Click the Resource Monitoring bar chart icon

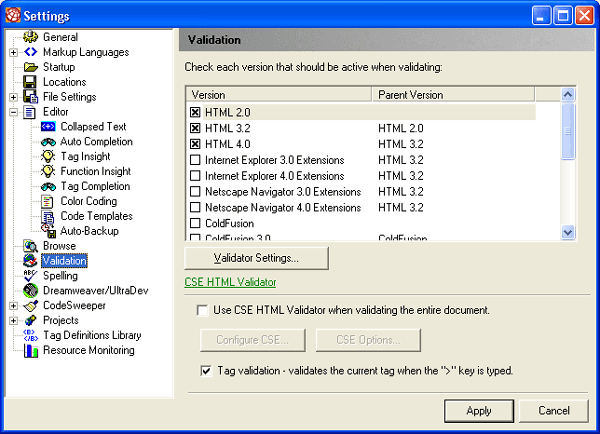(31, 350)
